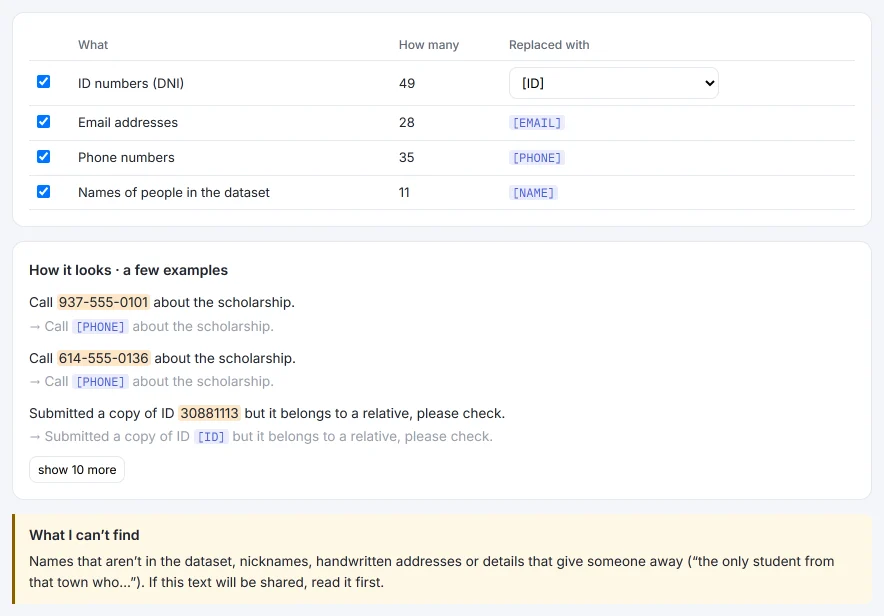Click the [EMAIL] replacement tag
This screenshot has width=884, height=616.
(537, 123)
